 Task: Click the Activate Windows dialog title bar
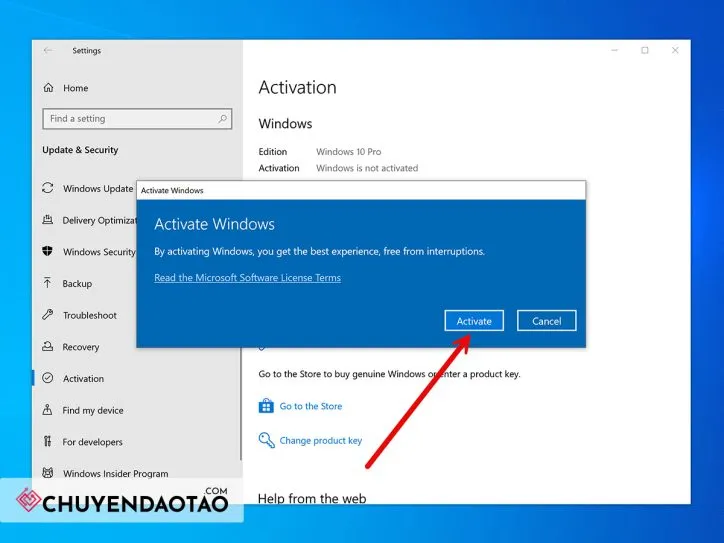pyautogui.click(x=361, y=190)
